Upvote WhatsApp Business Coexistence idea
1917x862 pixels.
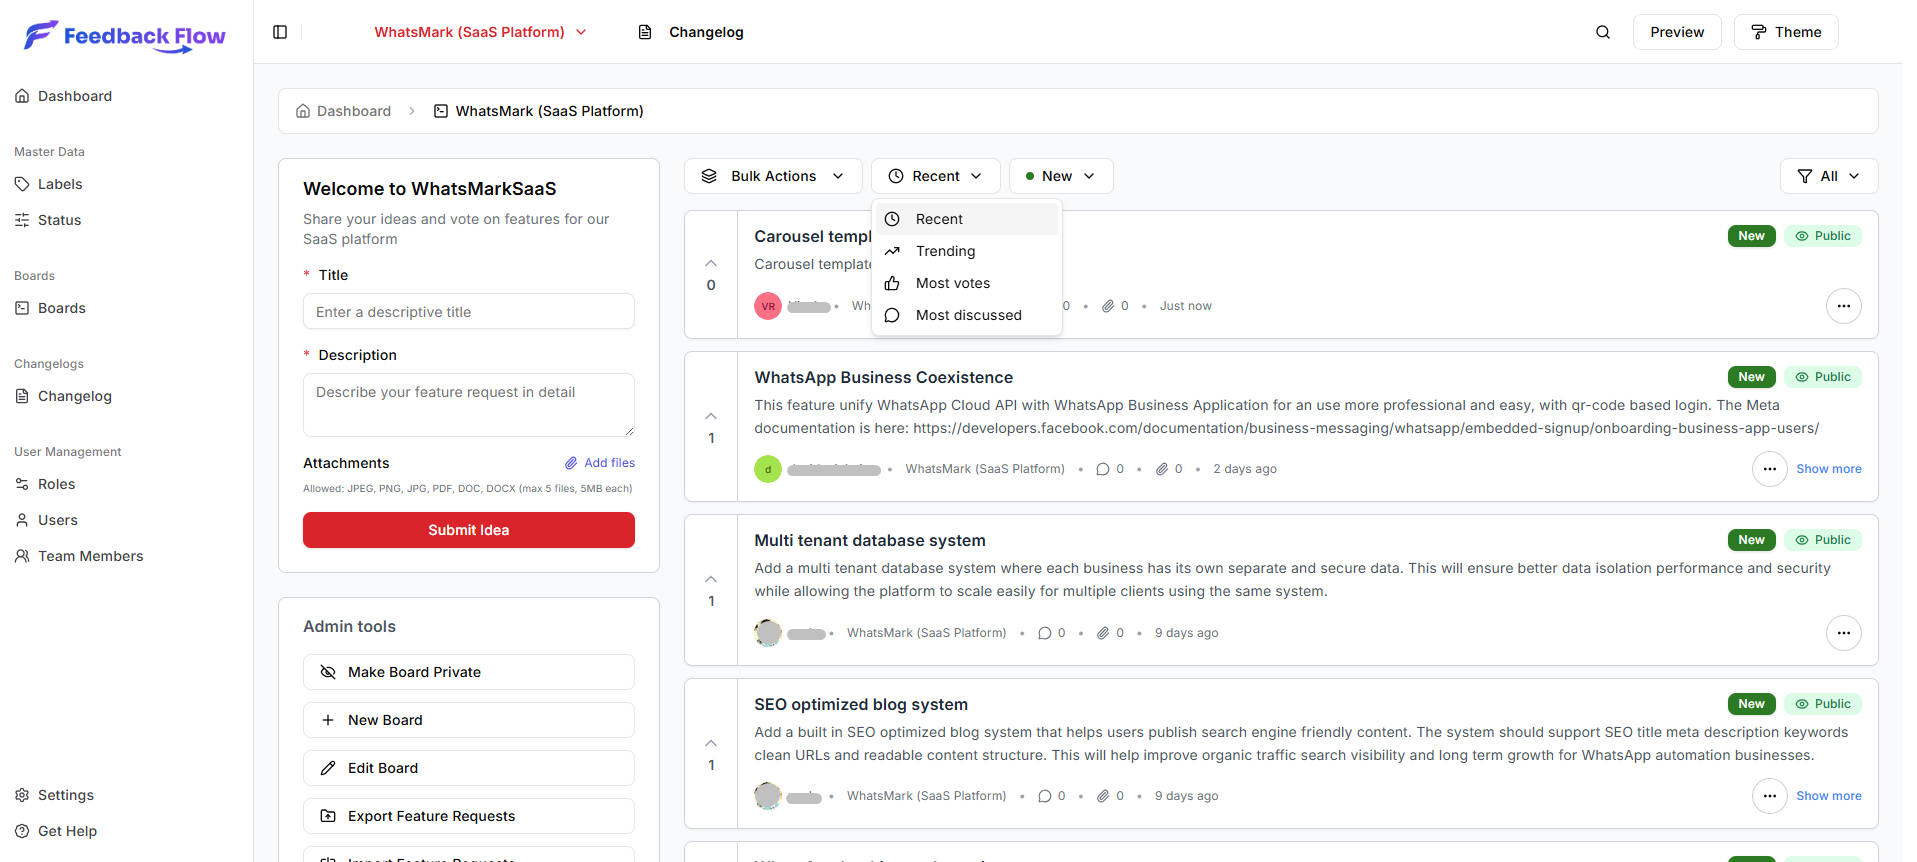pyautogui.click(x=711, y=416)
